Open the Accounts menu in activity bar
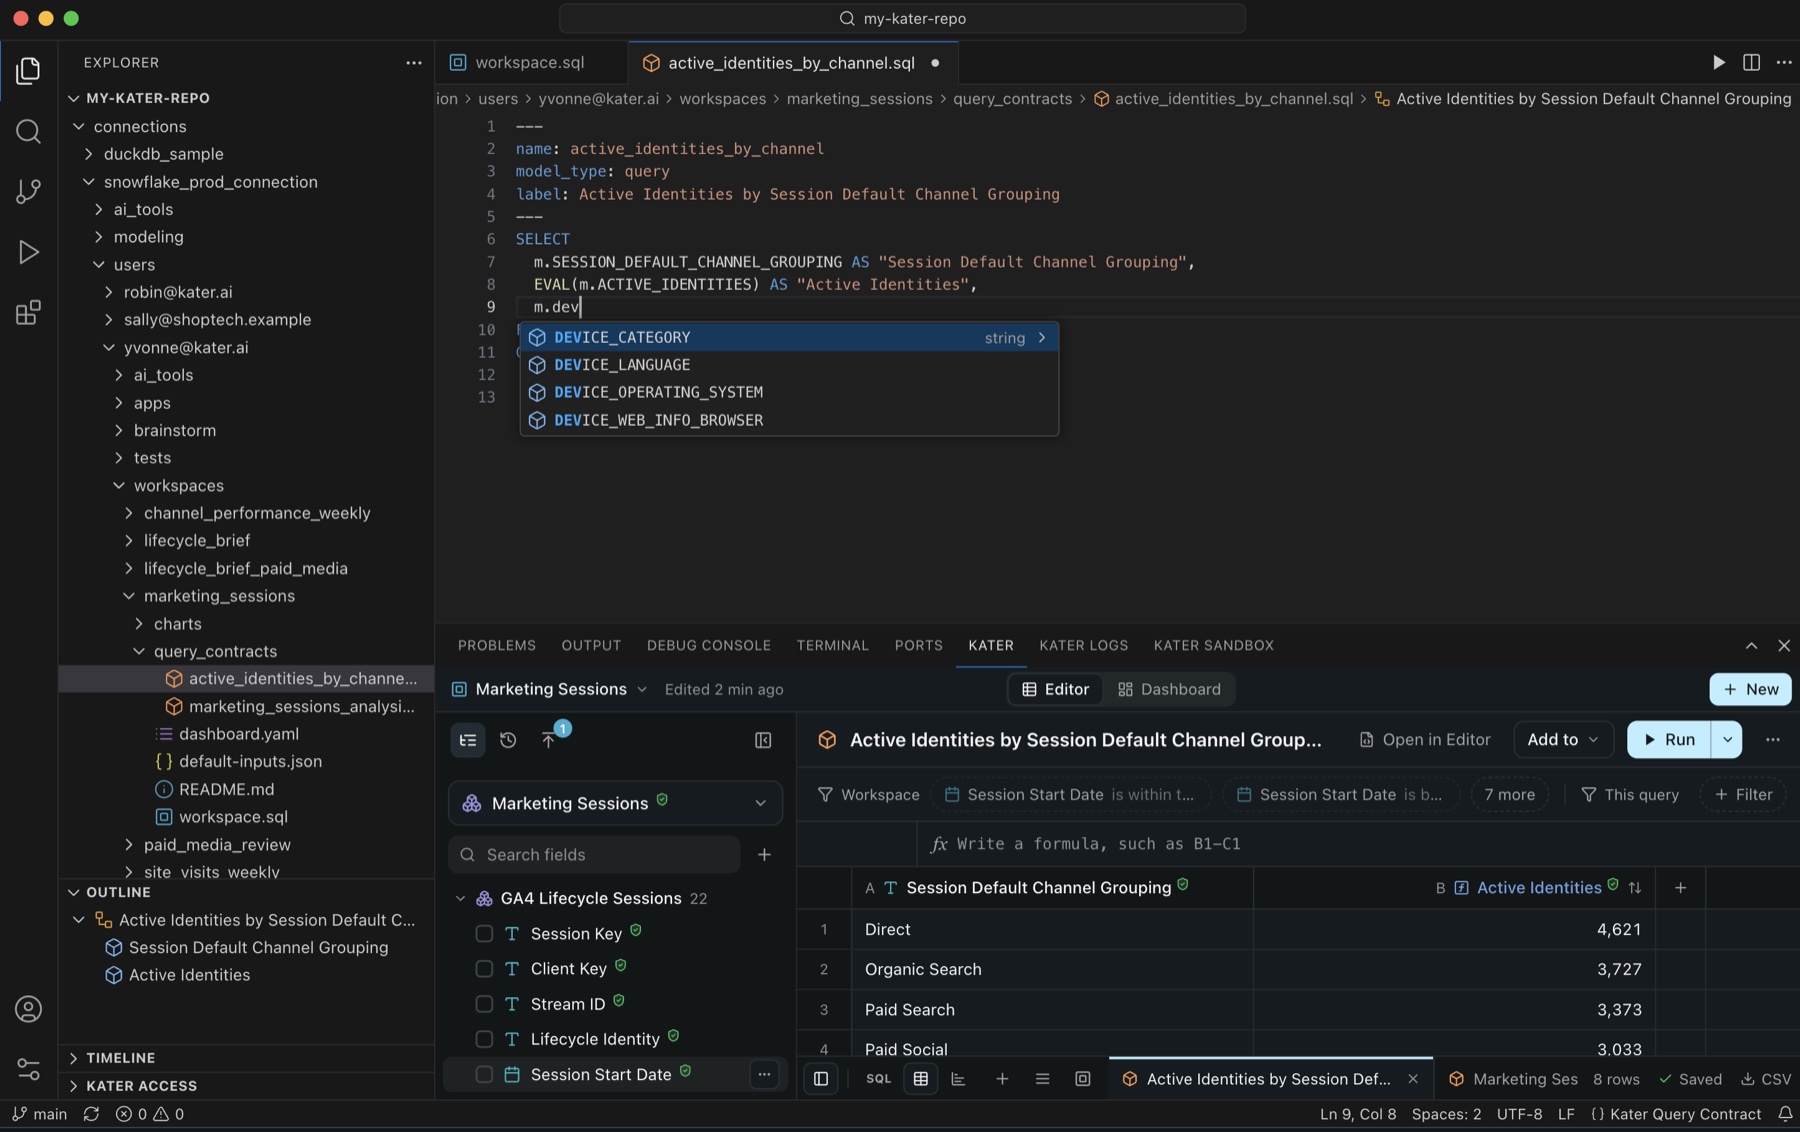This screenshot has height=1132, width=1800. coord(28,1009)
